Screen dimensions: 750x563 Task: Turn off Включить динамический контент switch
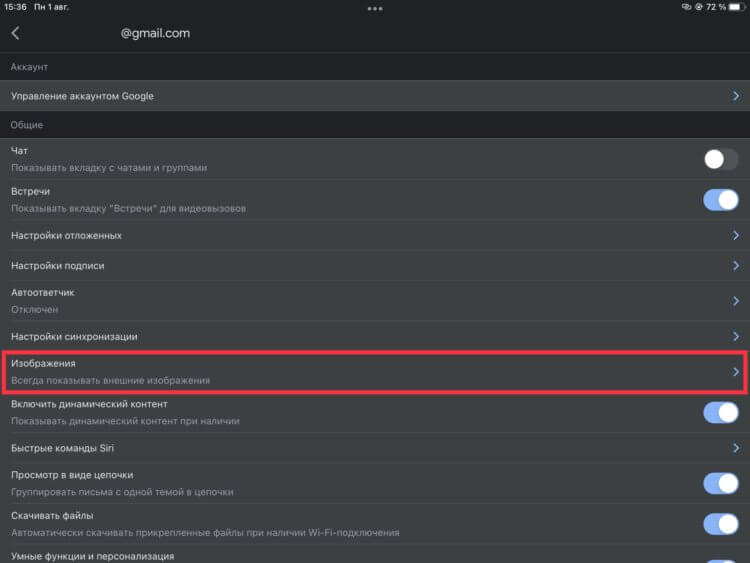(x=721, y=412)
